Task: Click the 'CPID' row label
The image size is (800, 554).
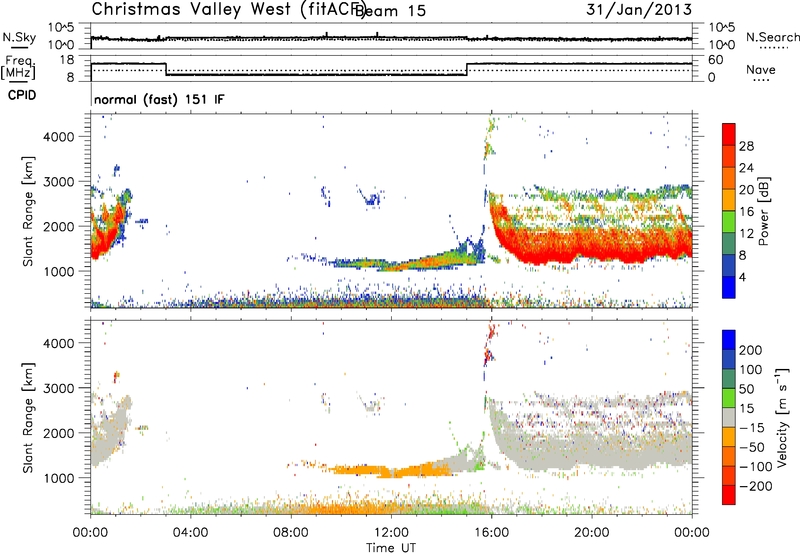Action: [x=22, y=95]
